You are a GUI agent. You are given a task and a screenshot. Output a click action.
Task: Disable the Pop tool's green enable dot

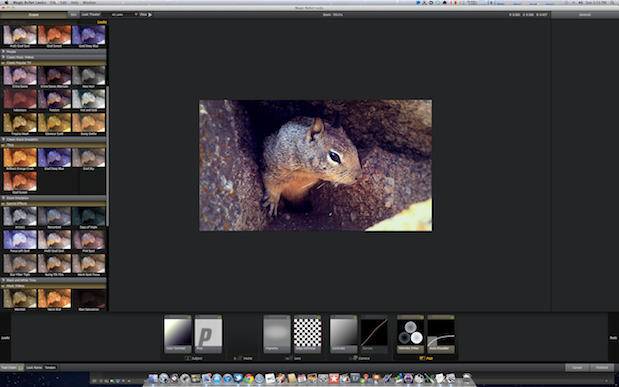[220, 317]
